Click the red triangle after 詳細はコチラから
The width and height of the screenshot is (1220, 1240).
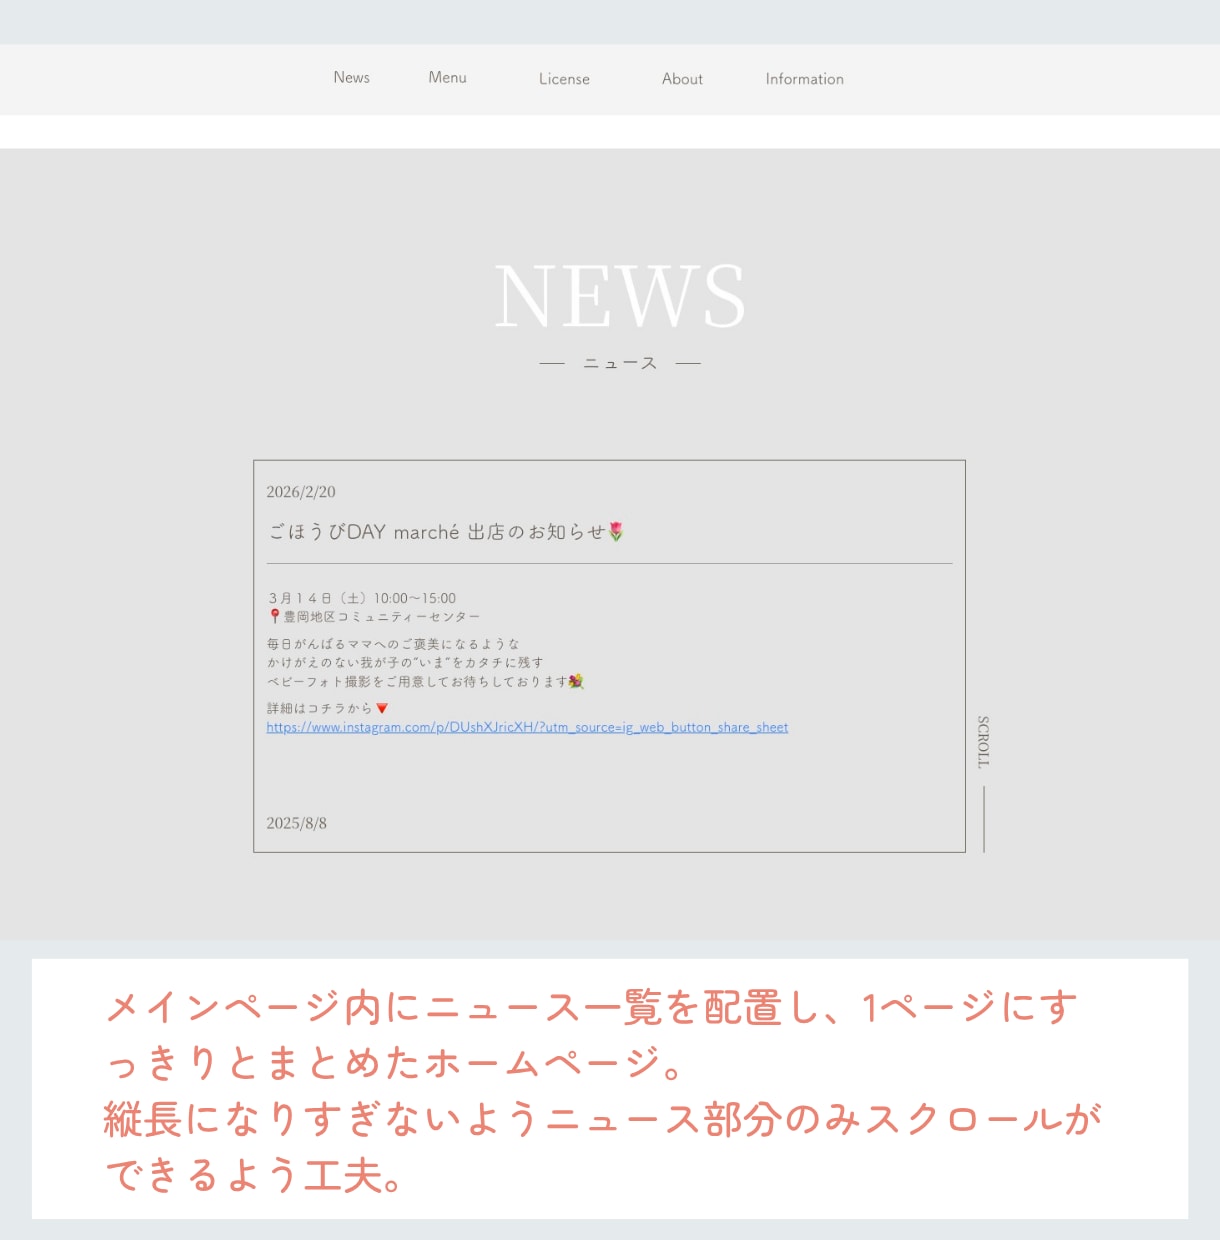[x=382, y=708]
